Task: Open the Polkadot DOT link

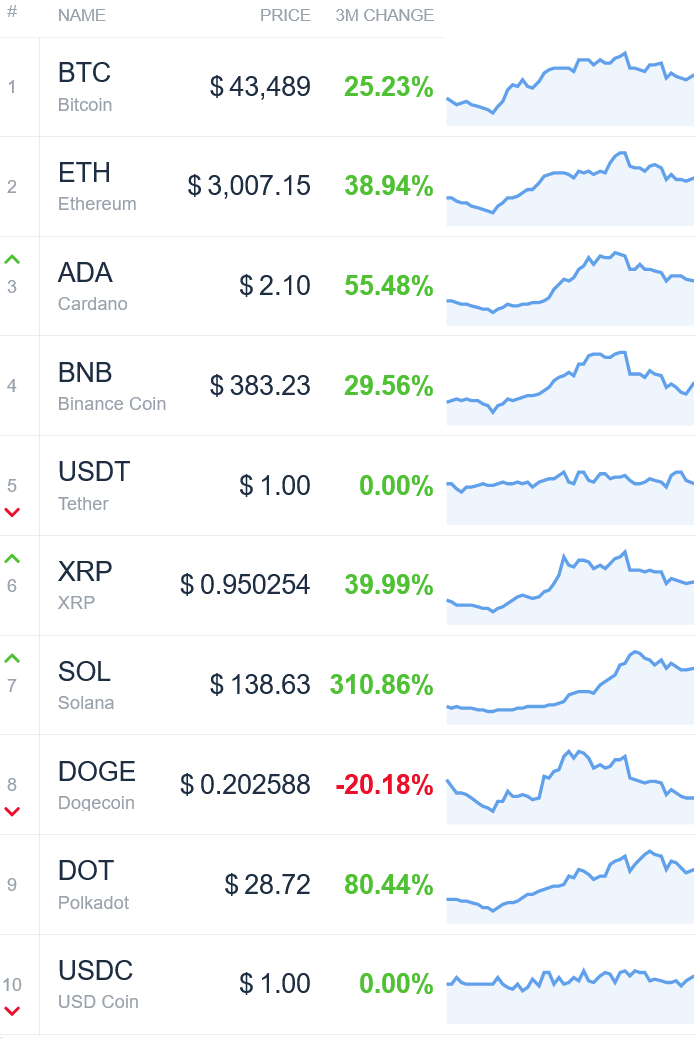Action: 93,885
